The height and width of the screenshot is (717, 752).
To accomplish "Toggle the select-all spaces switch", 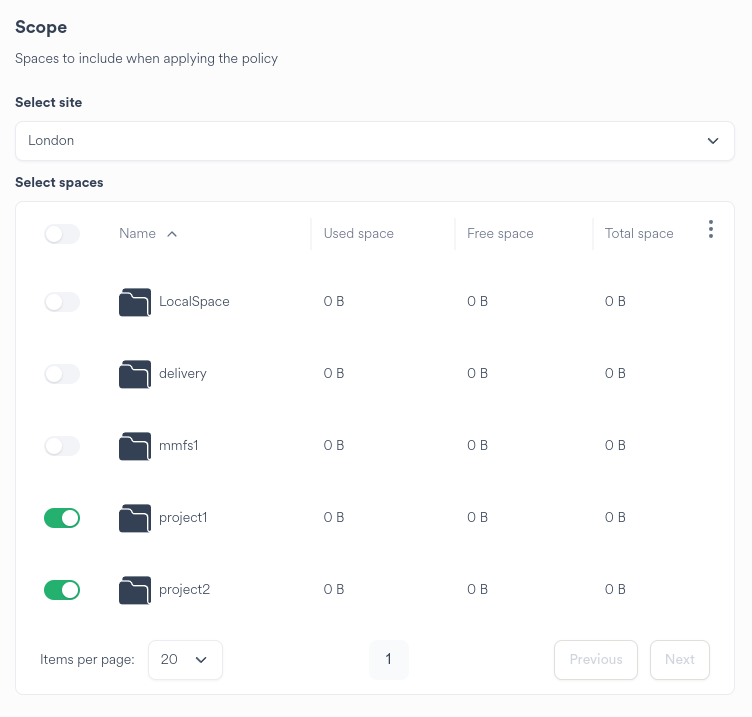I will point(62,234).
